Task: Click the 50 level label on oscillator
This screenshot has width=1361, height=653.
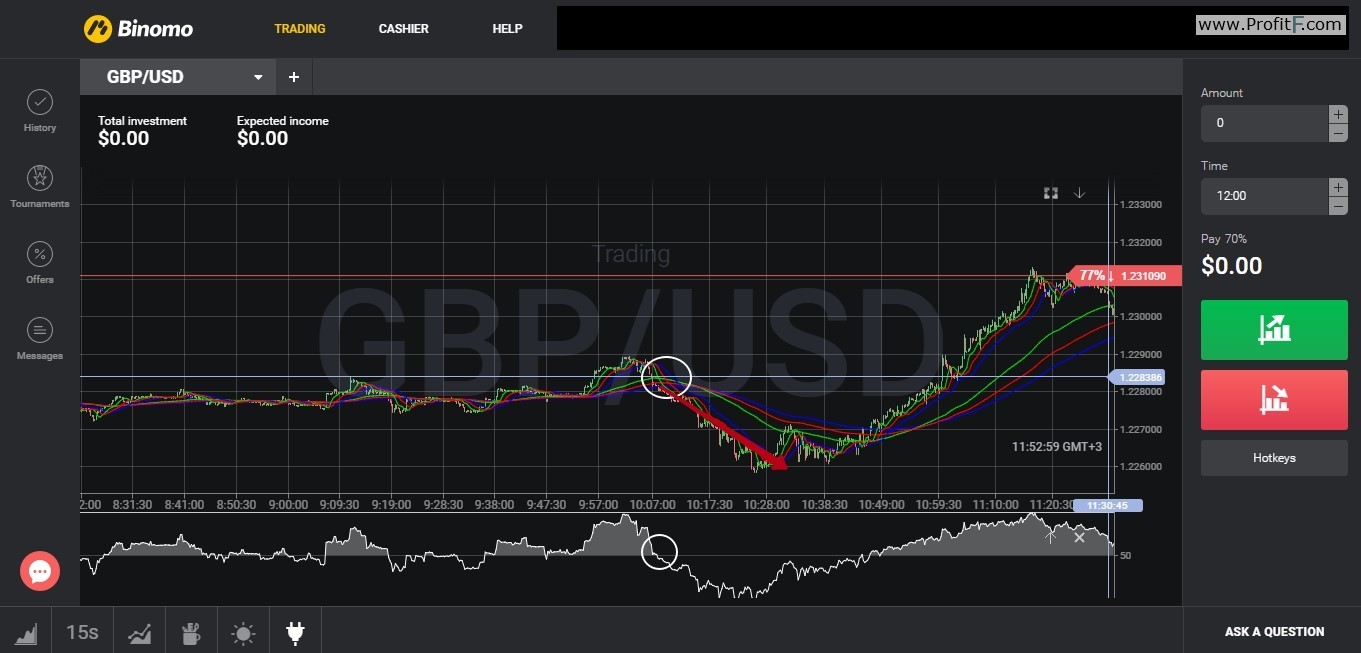Action: pos(1125,555)
